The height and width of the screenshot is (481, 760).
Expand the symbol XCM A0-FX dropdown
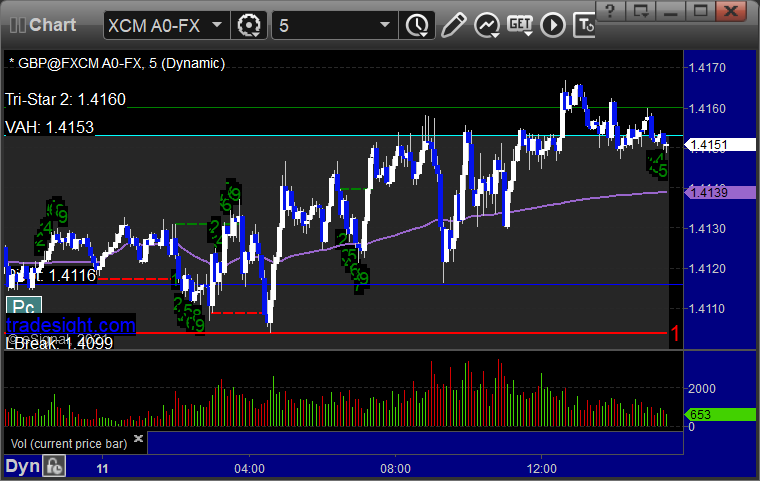click(217, 24)
